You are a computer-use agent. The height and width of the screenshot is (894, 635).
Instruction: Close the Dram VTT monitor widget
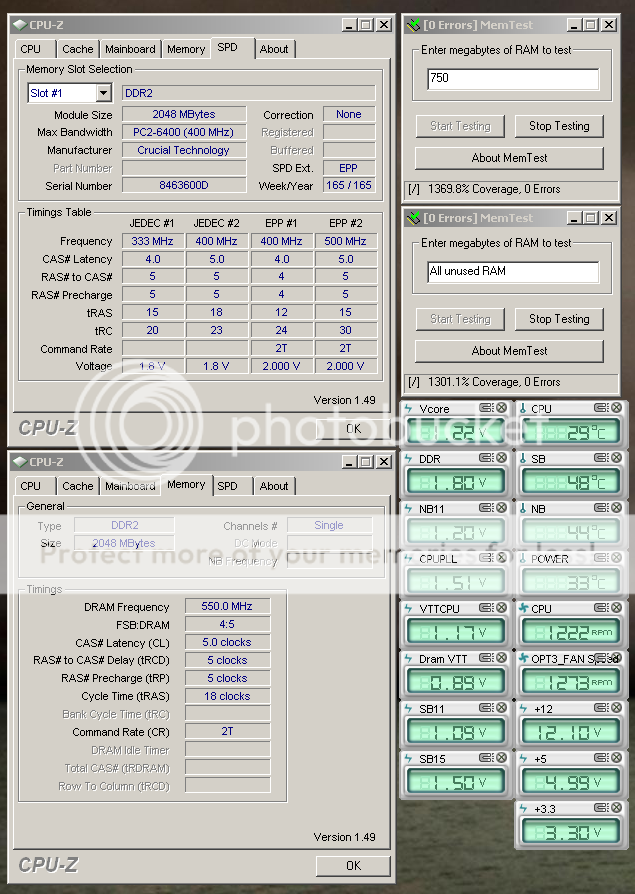[501, 658]
